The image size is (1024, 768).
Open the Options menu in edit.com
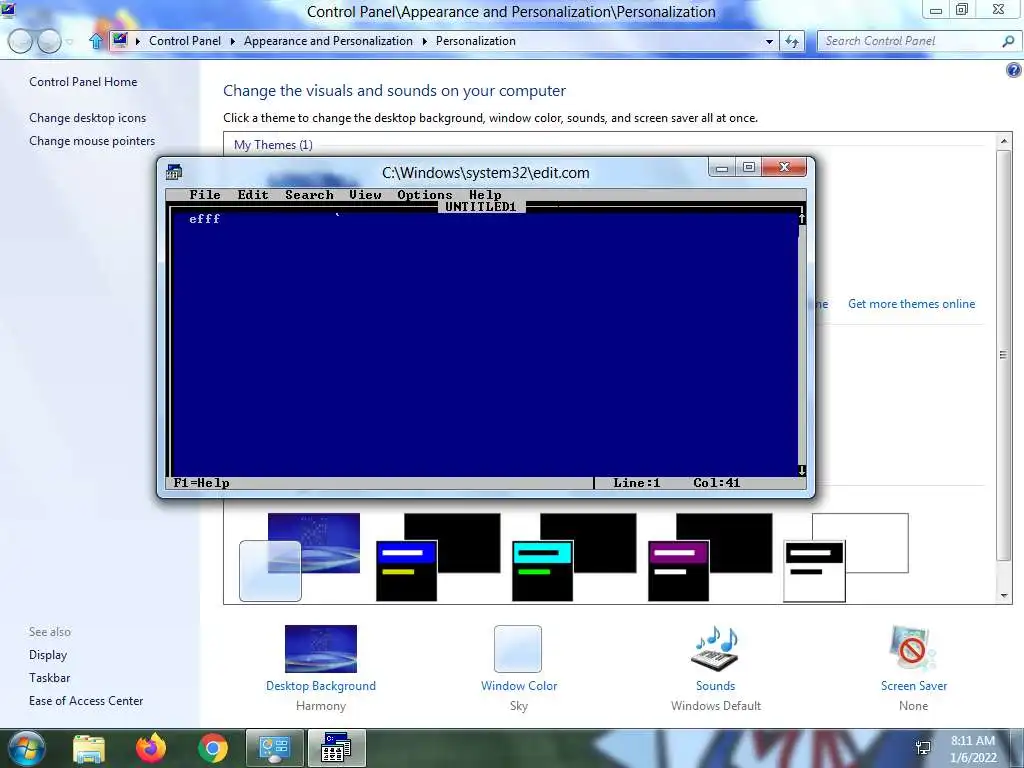click(424, 195)
